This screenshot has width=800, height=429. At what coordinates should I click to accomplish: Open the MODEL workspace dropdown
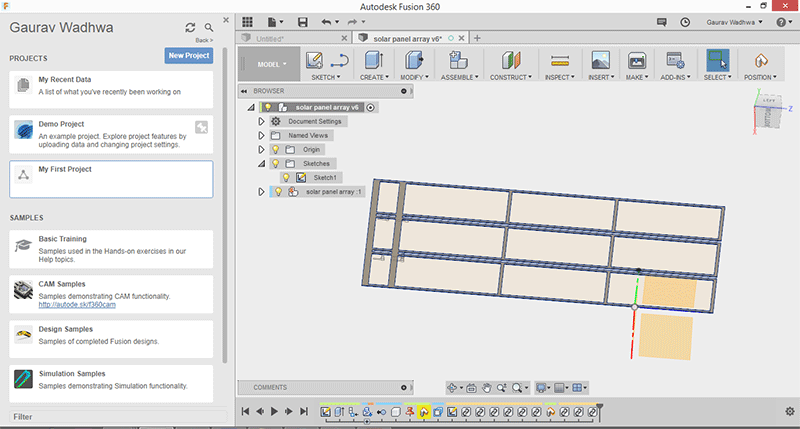coord(270,63)
